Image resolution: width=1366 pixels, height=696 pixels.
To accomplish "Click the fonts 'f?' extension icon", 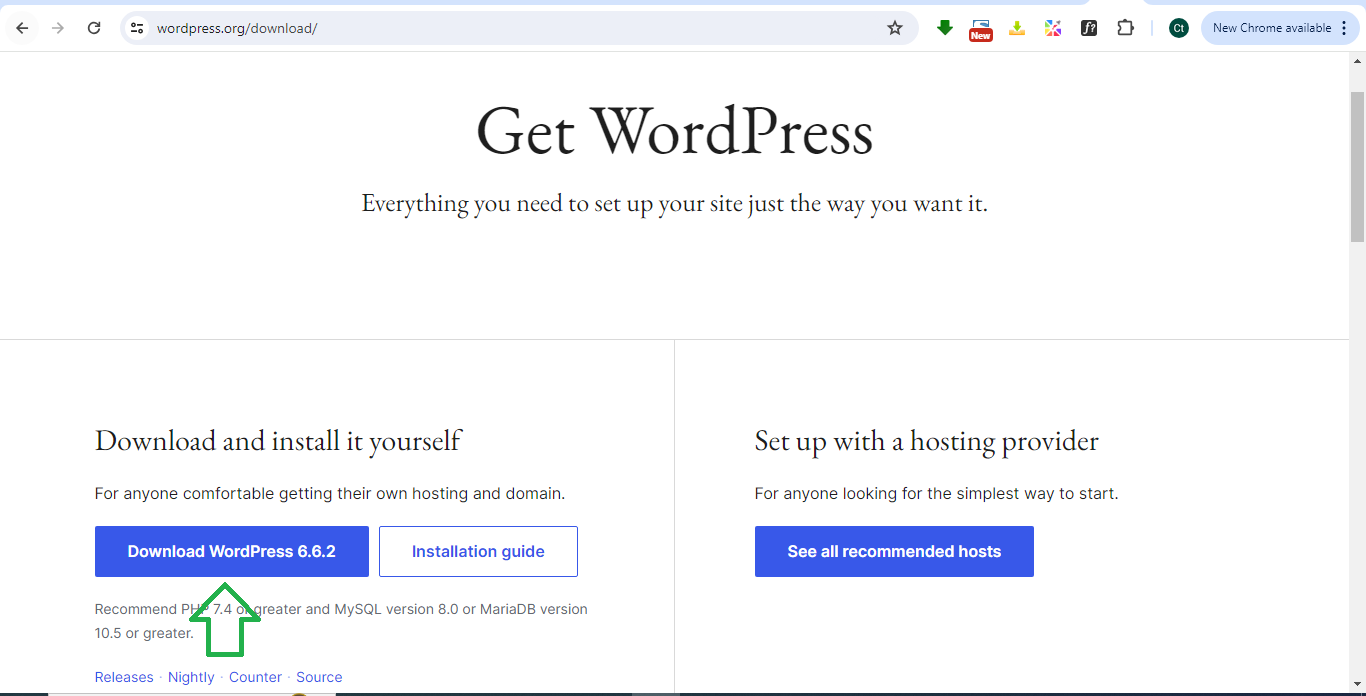I will pos(1089,28).
